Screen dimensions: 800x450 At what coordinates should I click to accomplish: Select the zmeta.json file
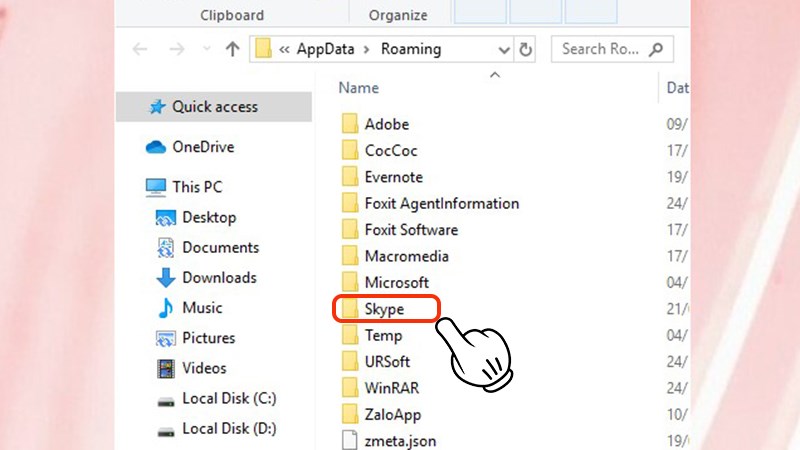[401, 441]
